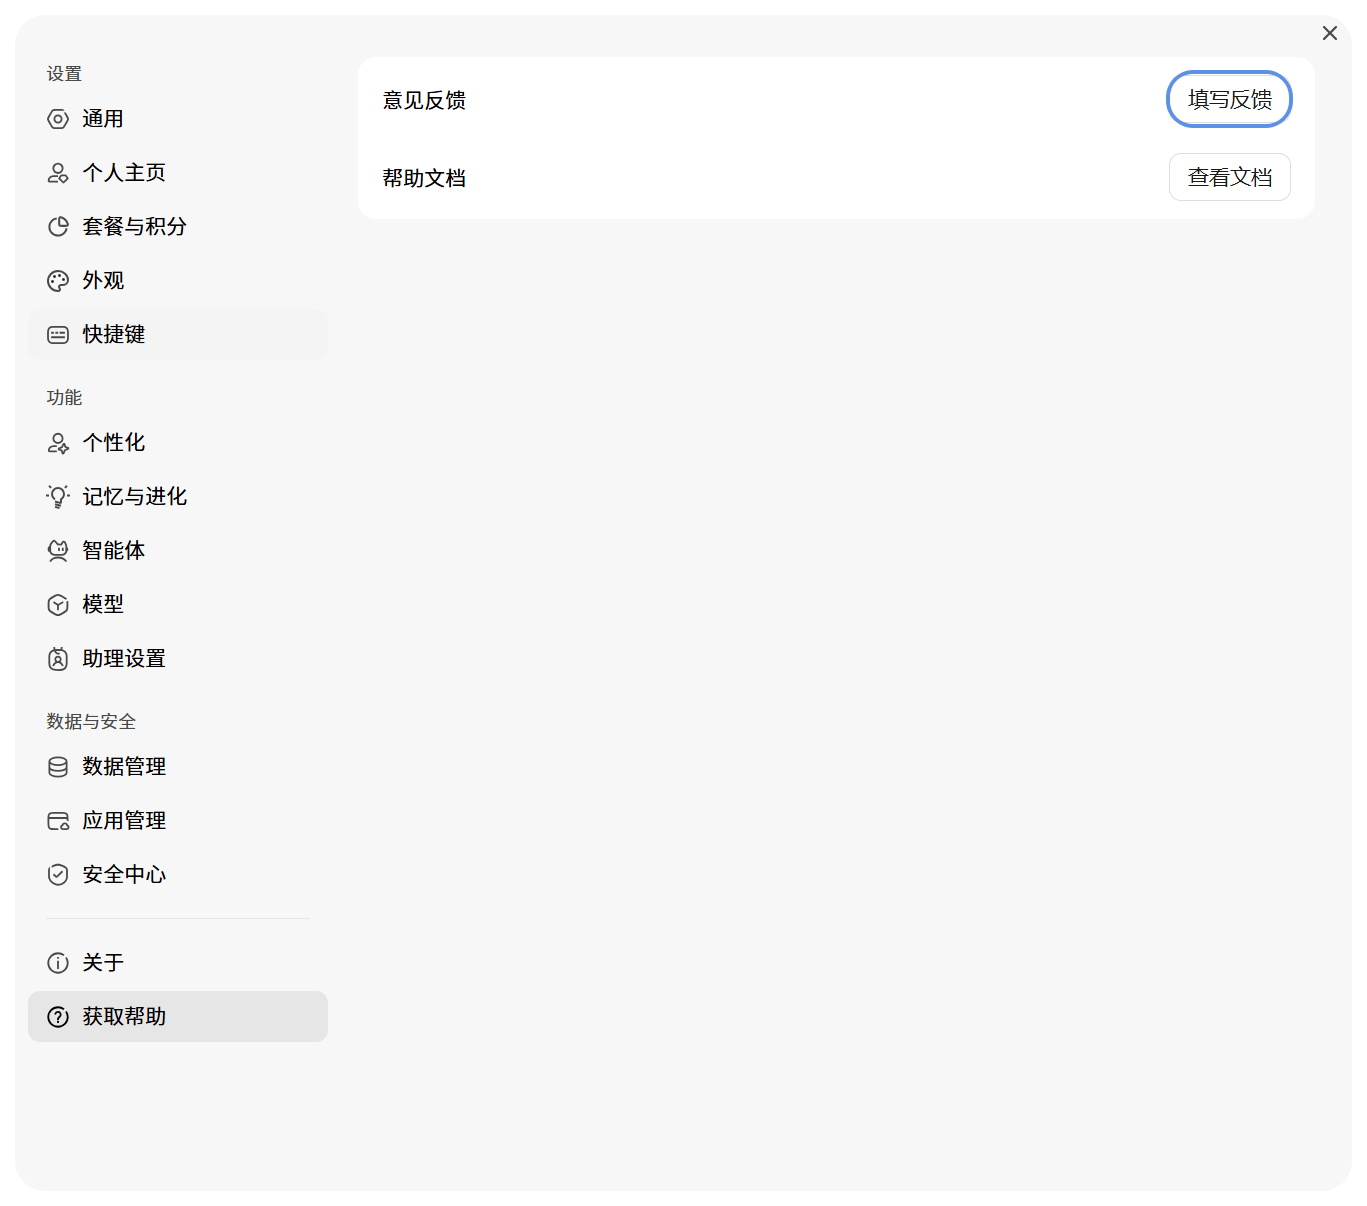The height and width of the screenshot is (1206, 1367).
Task: Open the 关于 page
Action: click(x=178, y=963)
